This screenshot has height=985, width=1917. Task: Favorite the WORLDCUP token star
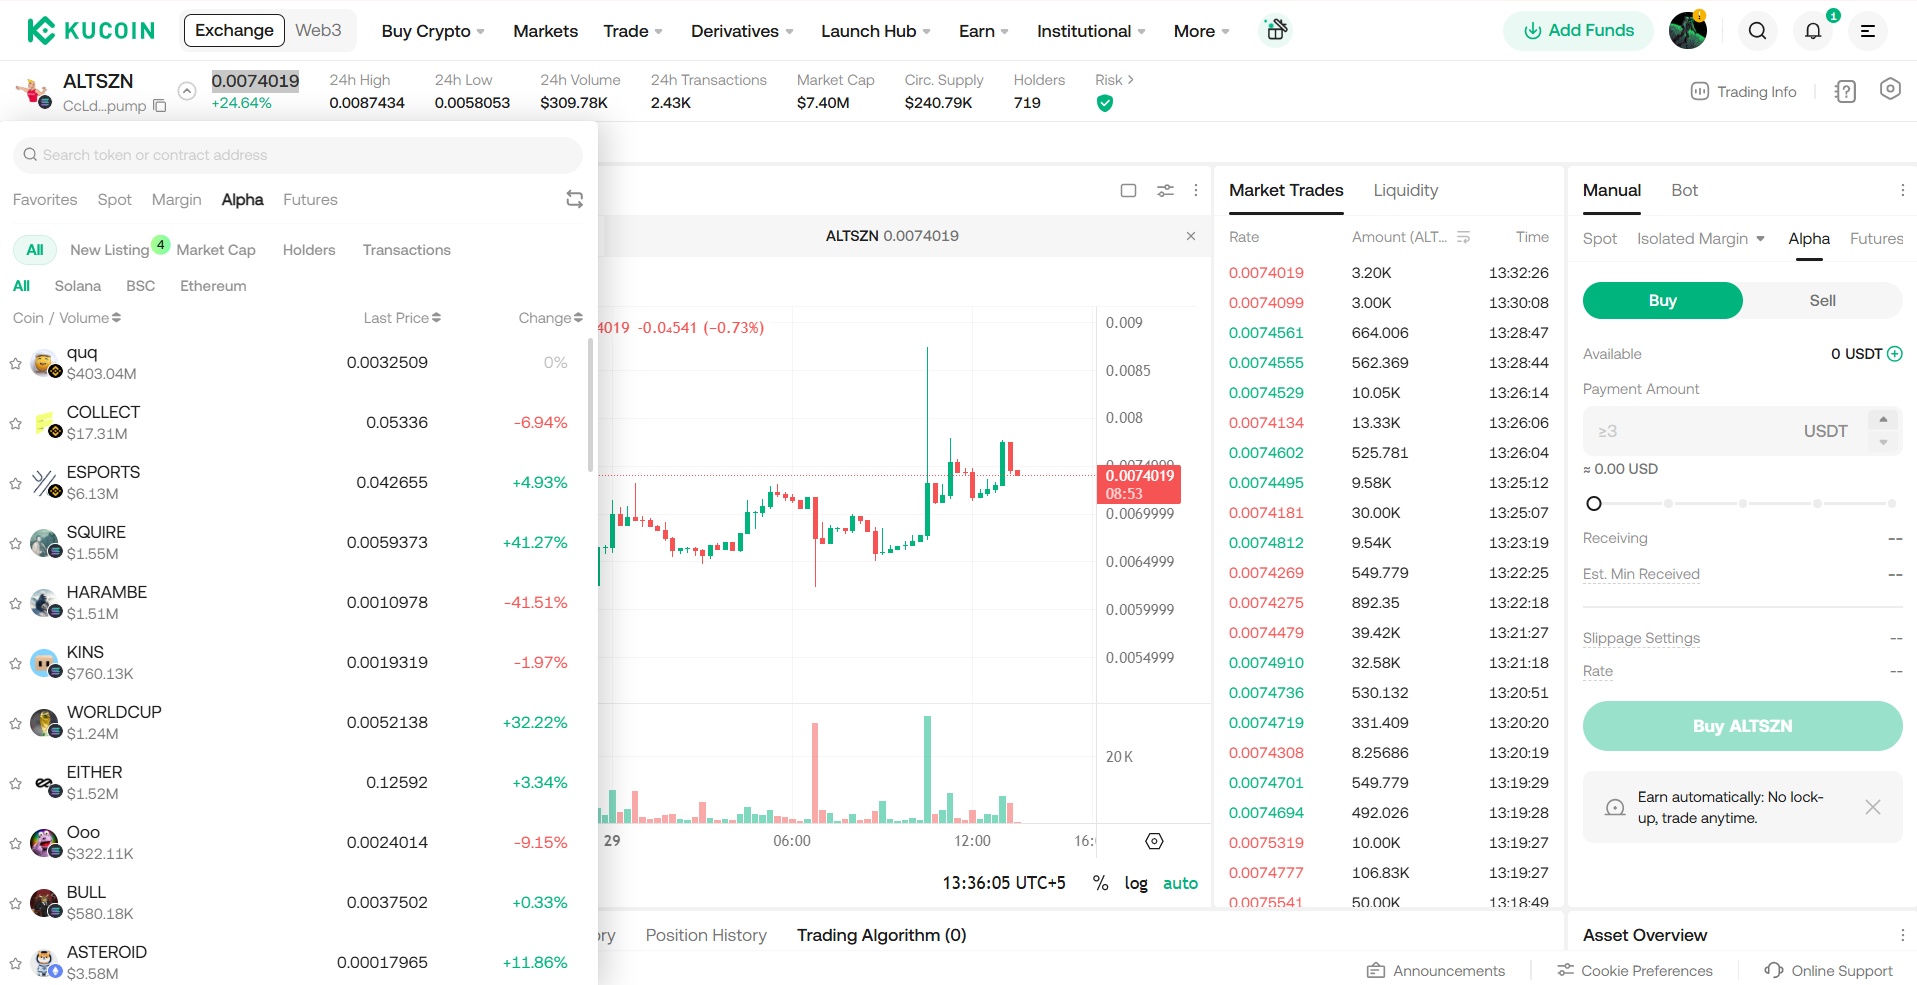(x=15, y=723)
